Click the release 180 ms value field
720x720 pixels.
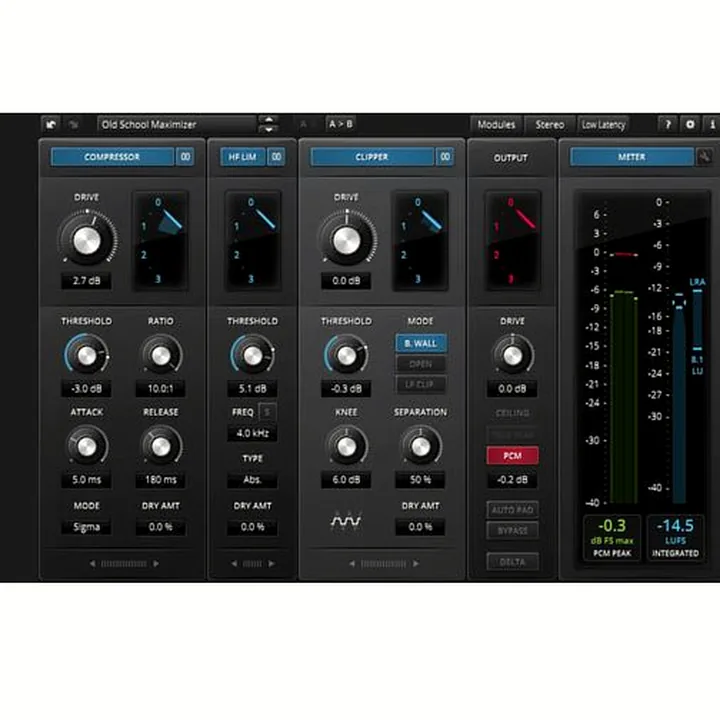click(161, 480)
